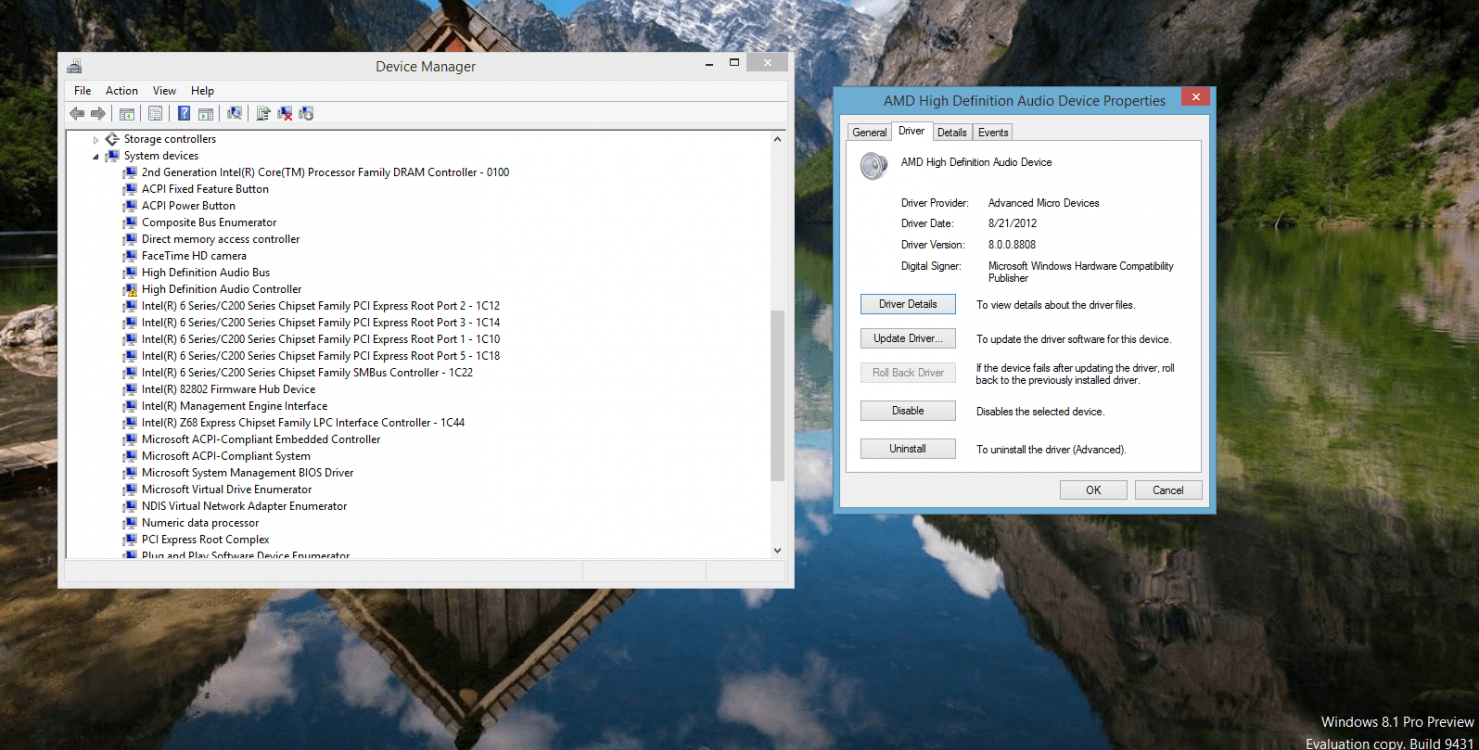Click the blue Help question mark icon
Screen dimensions: 1479x750
184,114
